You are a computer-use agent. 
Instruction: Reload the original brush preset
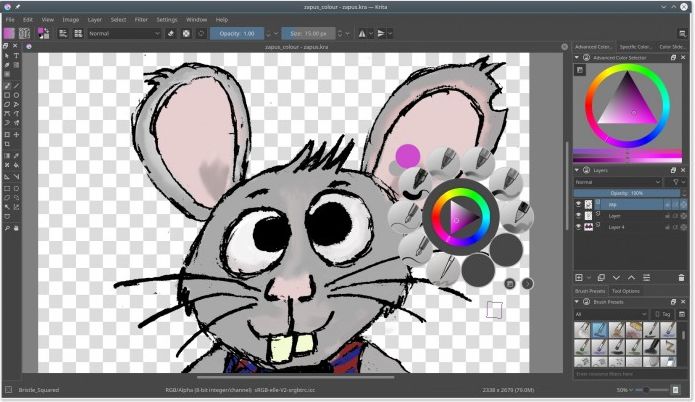click(201, 34)
